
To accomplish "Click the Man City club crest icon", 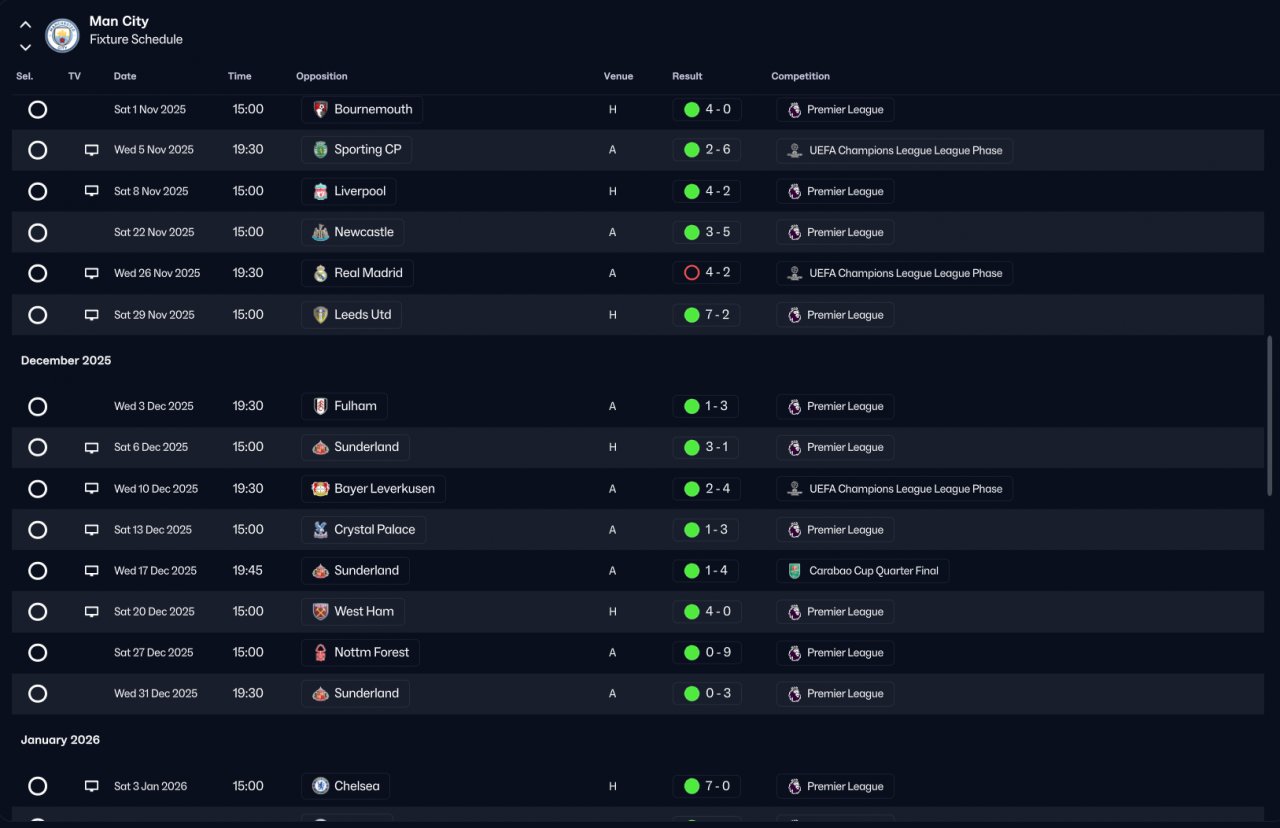I will coord(62,35).
